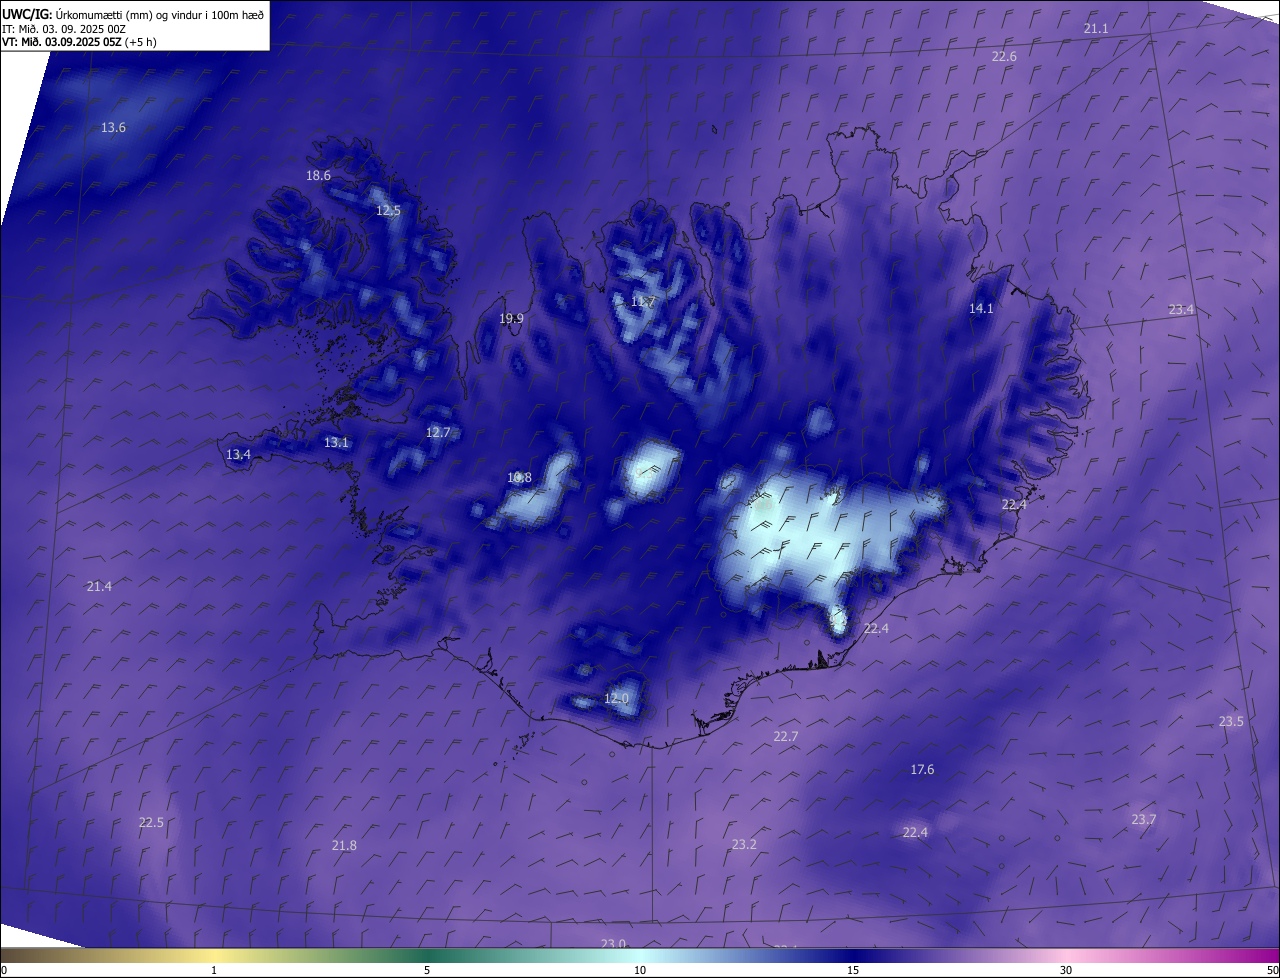Click the '1' tick on the color scale
The image size is (1280, 978).
tap(214, 970)
